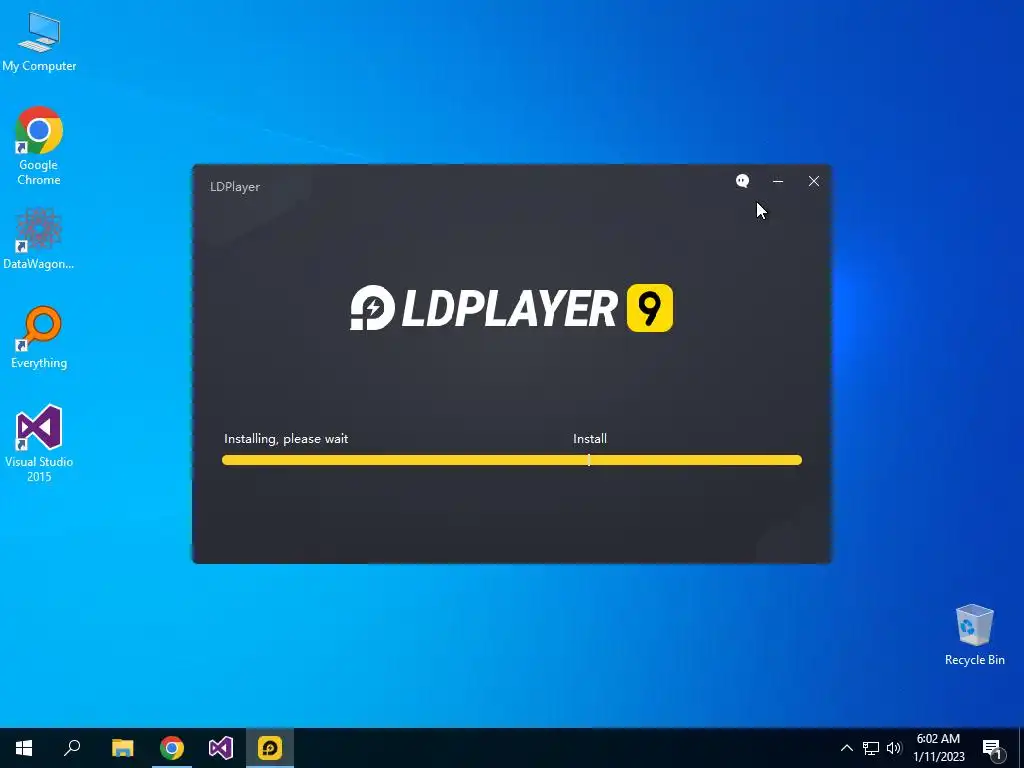Click the yellow installation progress bar
The width and height of the screenshot is (1024, 768).
[x=511, y=460]
